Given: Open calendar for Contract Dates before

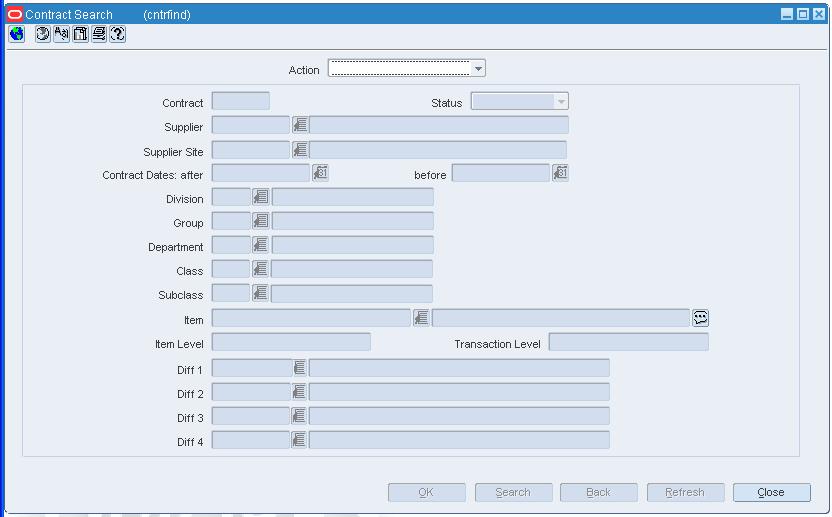Looking at the screenshot, I should pos(560,173).
